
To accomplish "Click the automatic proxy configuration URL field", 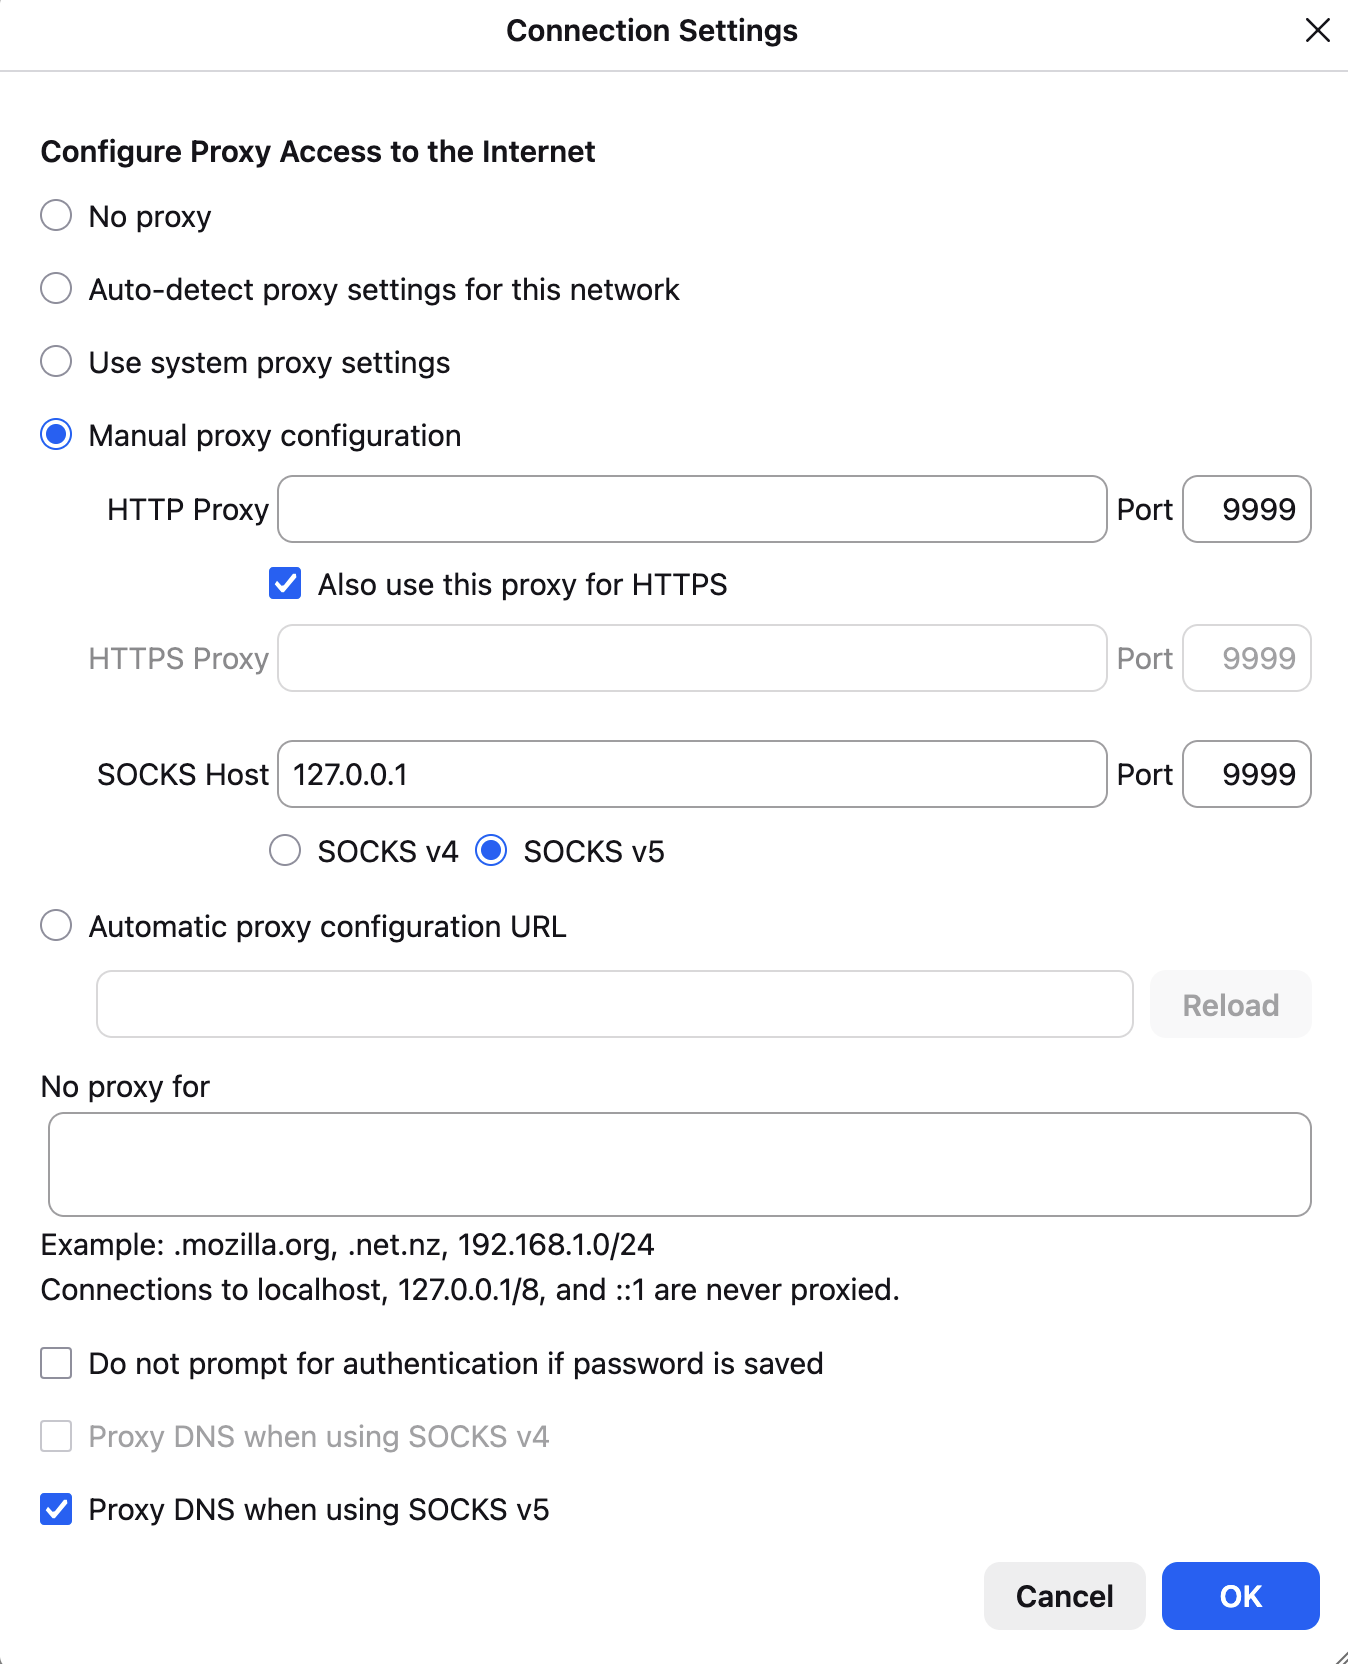I will point(615,1004).
